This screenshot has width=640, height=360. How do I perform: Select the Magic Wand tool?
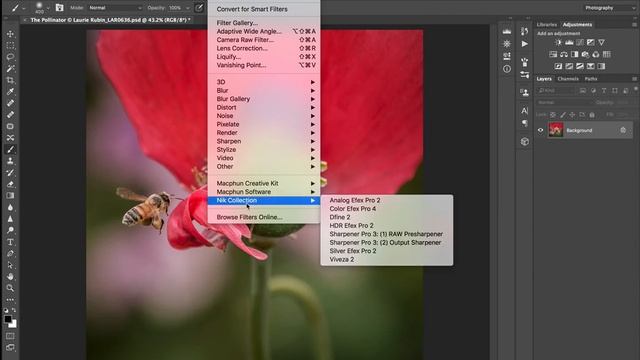click(x=10, y=69)
